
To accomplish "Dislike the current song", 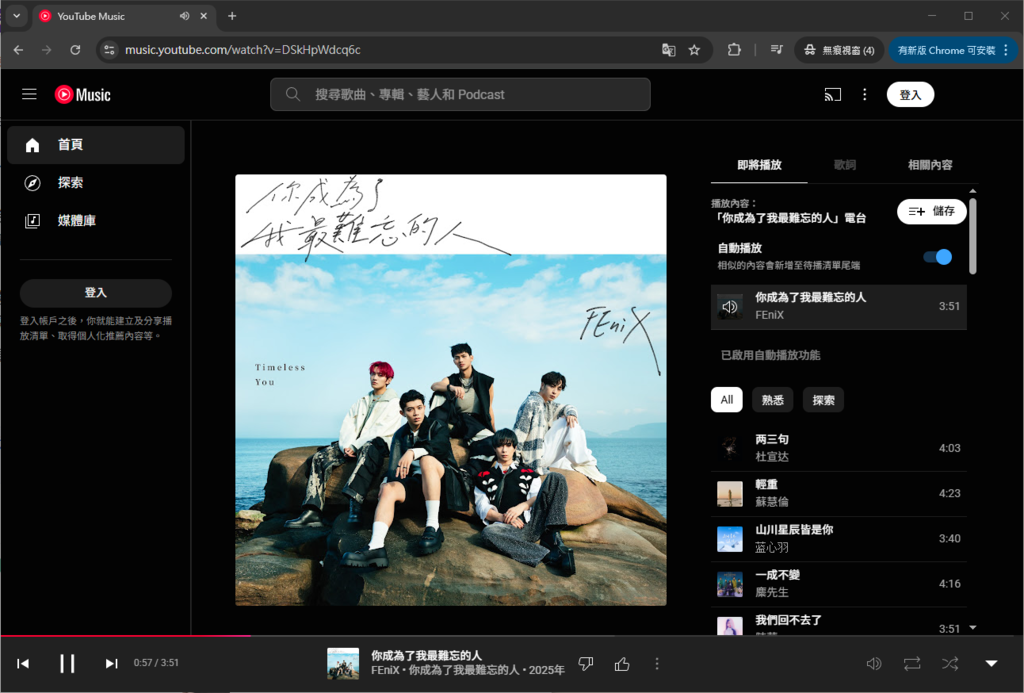I will 586,664.
